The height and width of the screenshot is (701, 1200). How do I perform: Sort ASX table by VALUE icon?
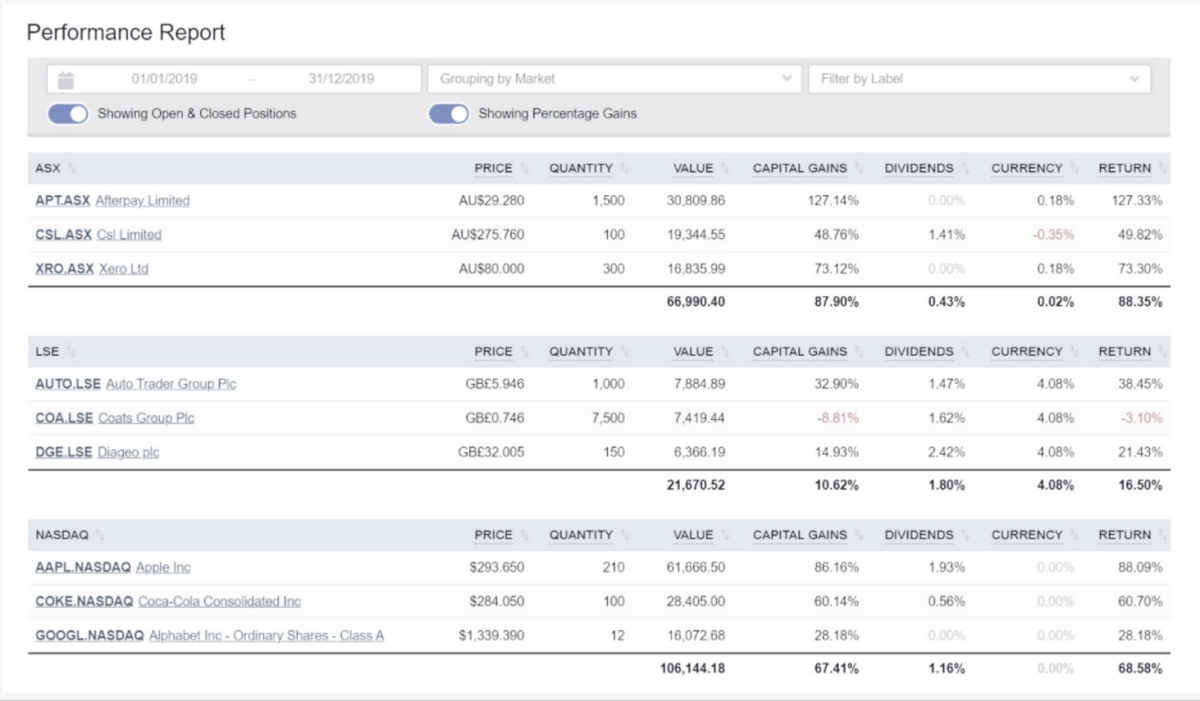(726, 169)
